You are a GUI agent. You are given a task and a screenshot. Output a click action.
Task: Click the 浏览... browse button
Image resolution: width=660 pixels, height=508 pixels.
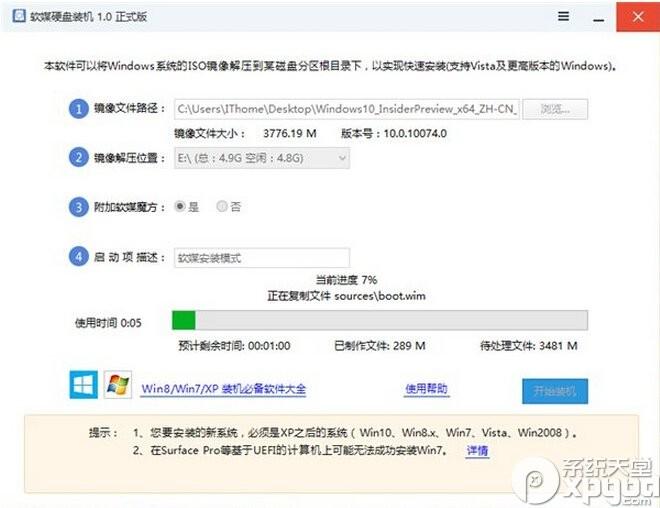tap(555, 109)
